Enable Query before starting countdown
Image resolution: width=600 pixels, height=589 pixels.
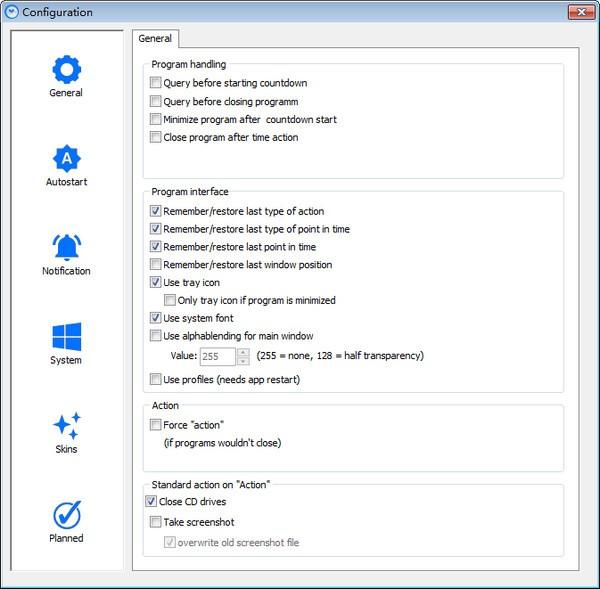(x=155, y=83)
